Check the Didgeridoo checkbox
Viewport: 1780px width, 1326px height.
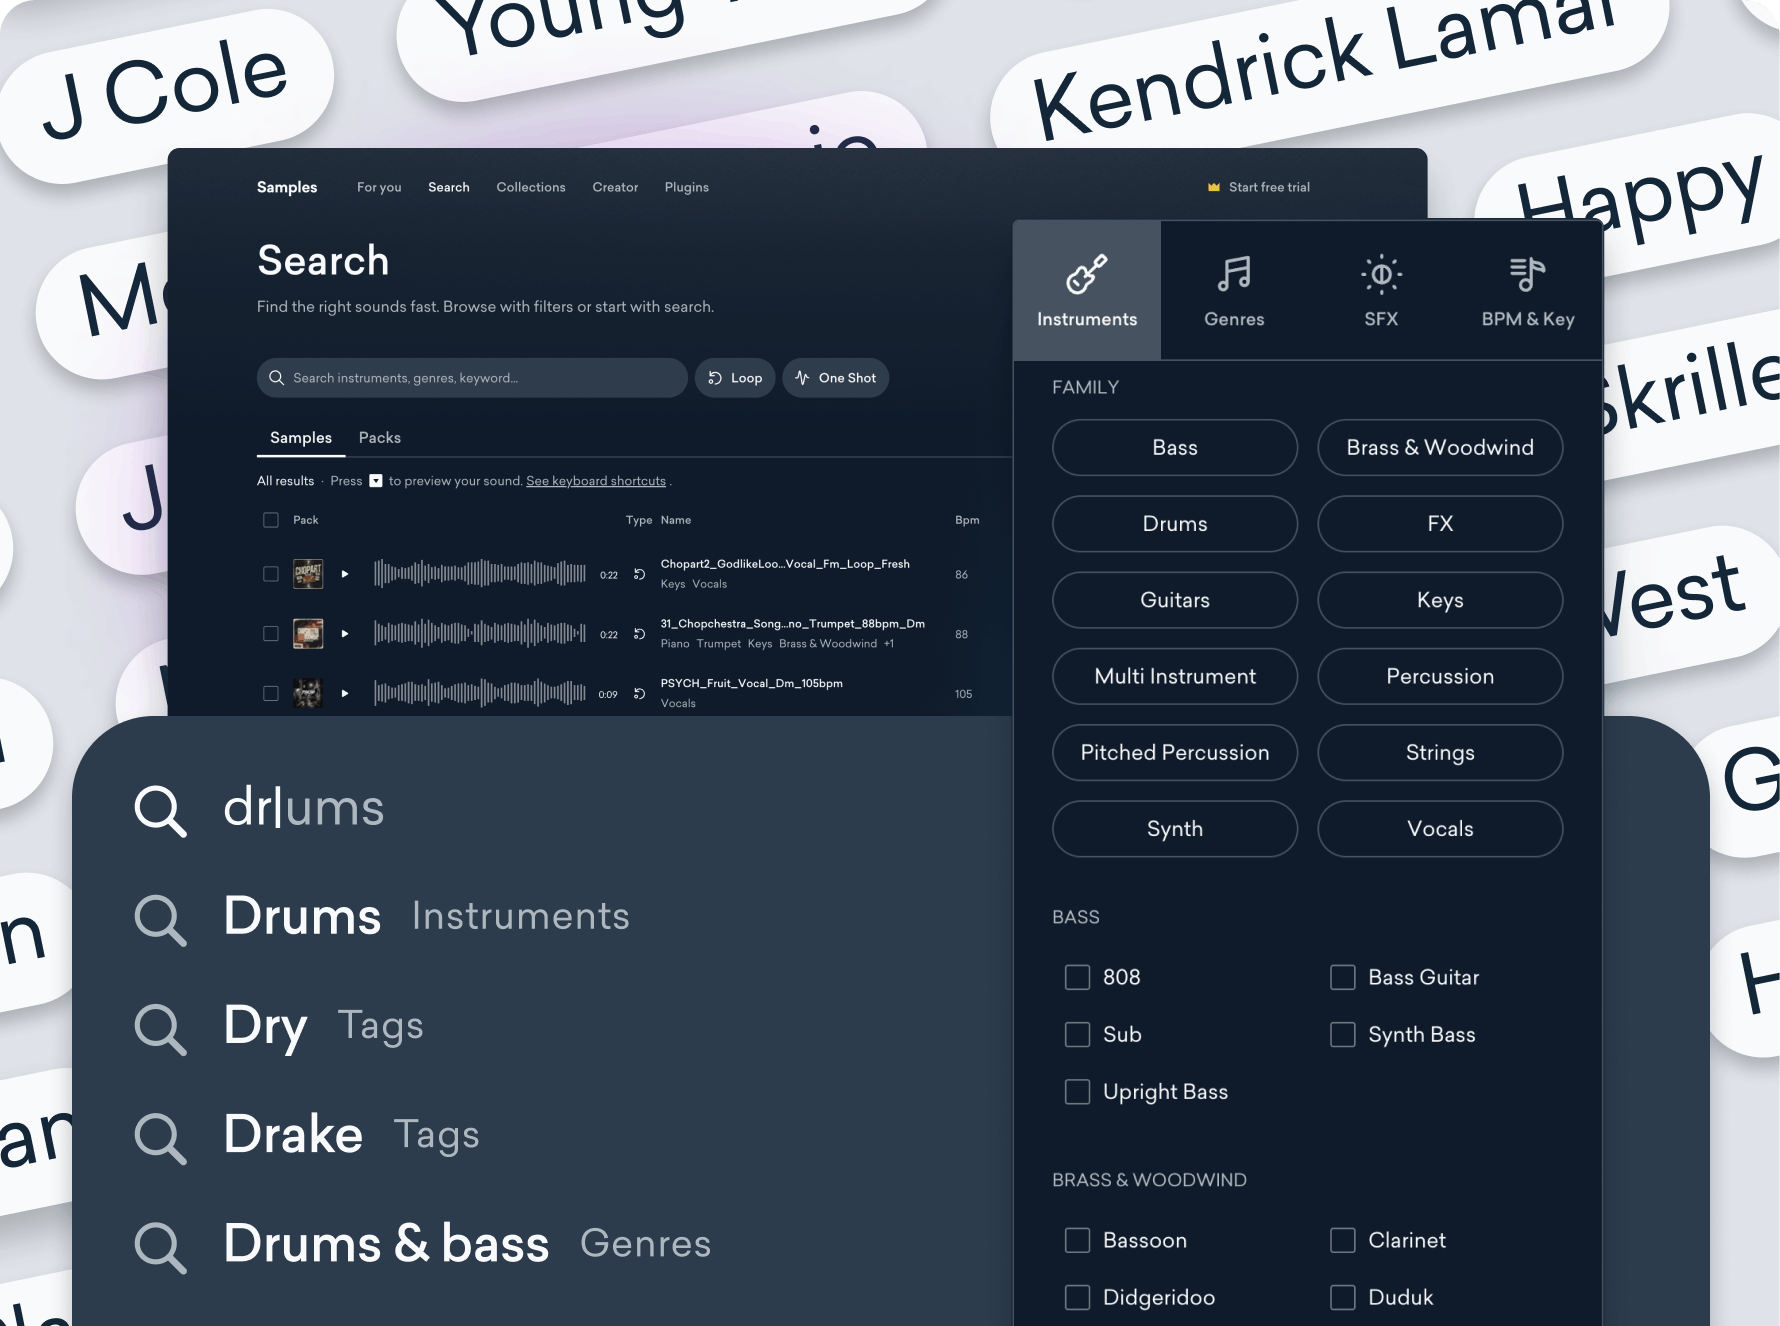click(1077, 1297)
